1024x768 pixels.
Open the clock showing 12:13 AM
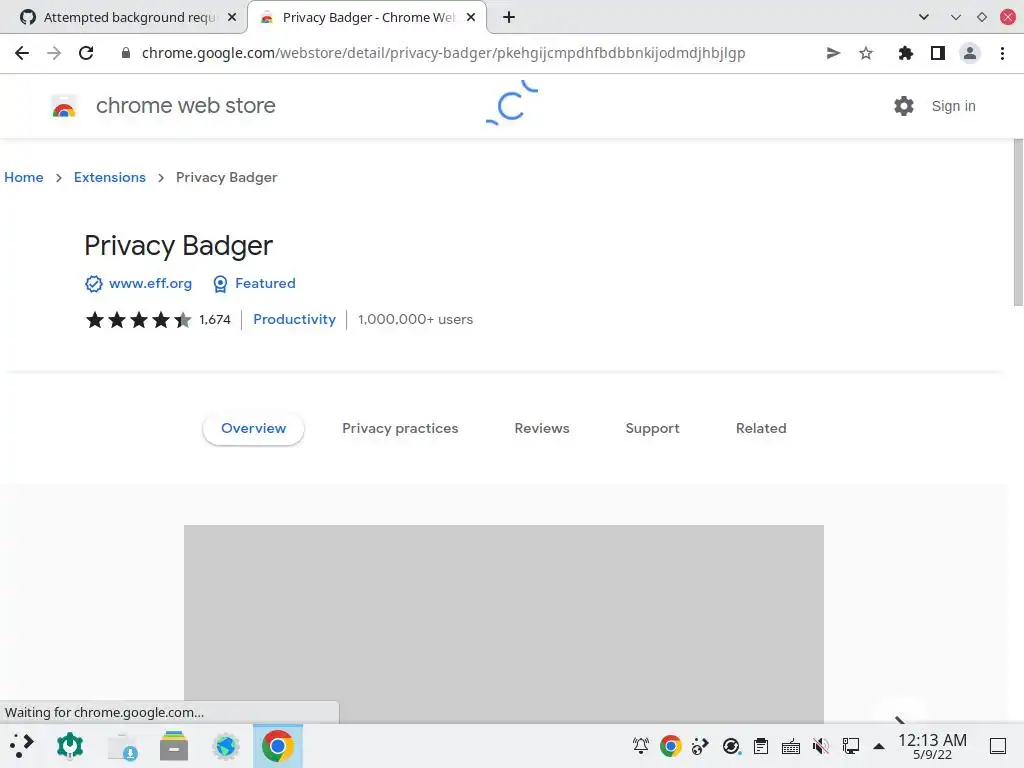pos(933,746)
